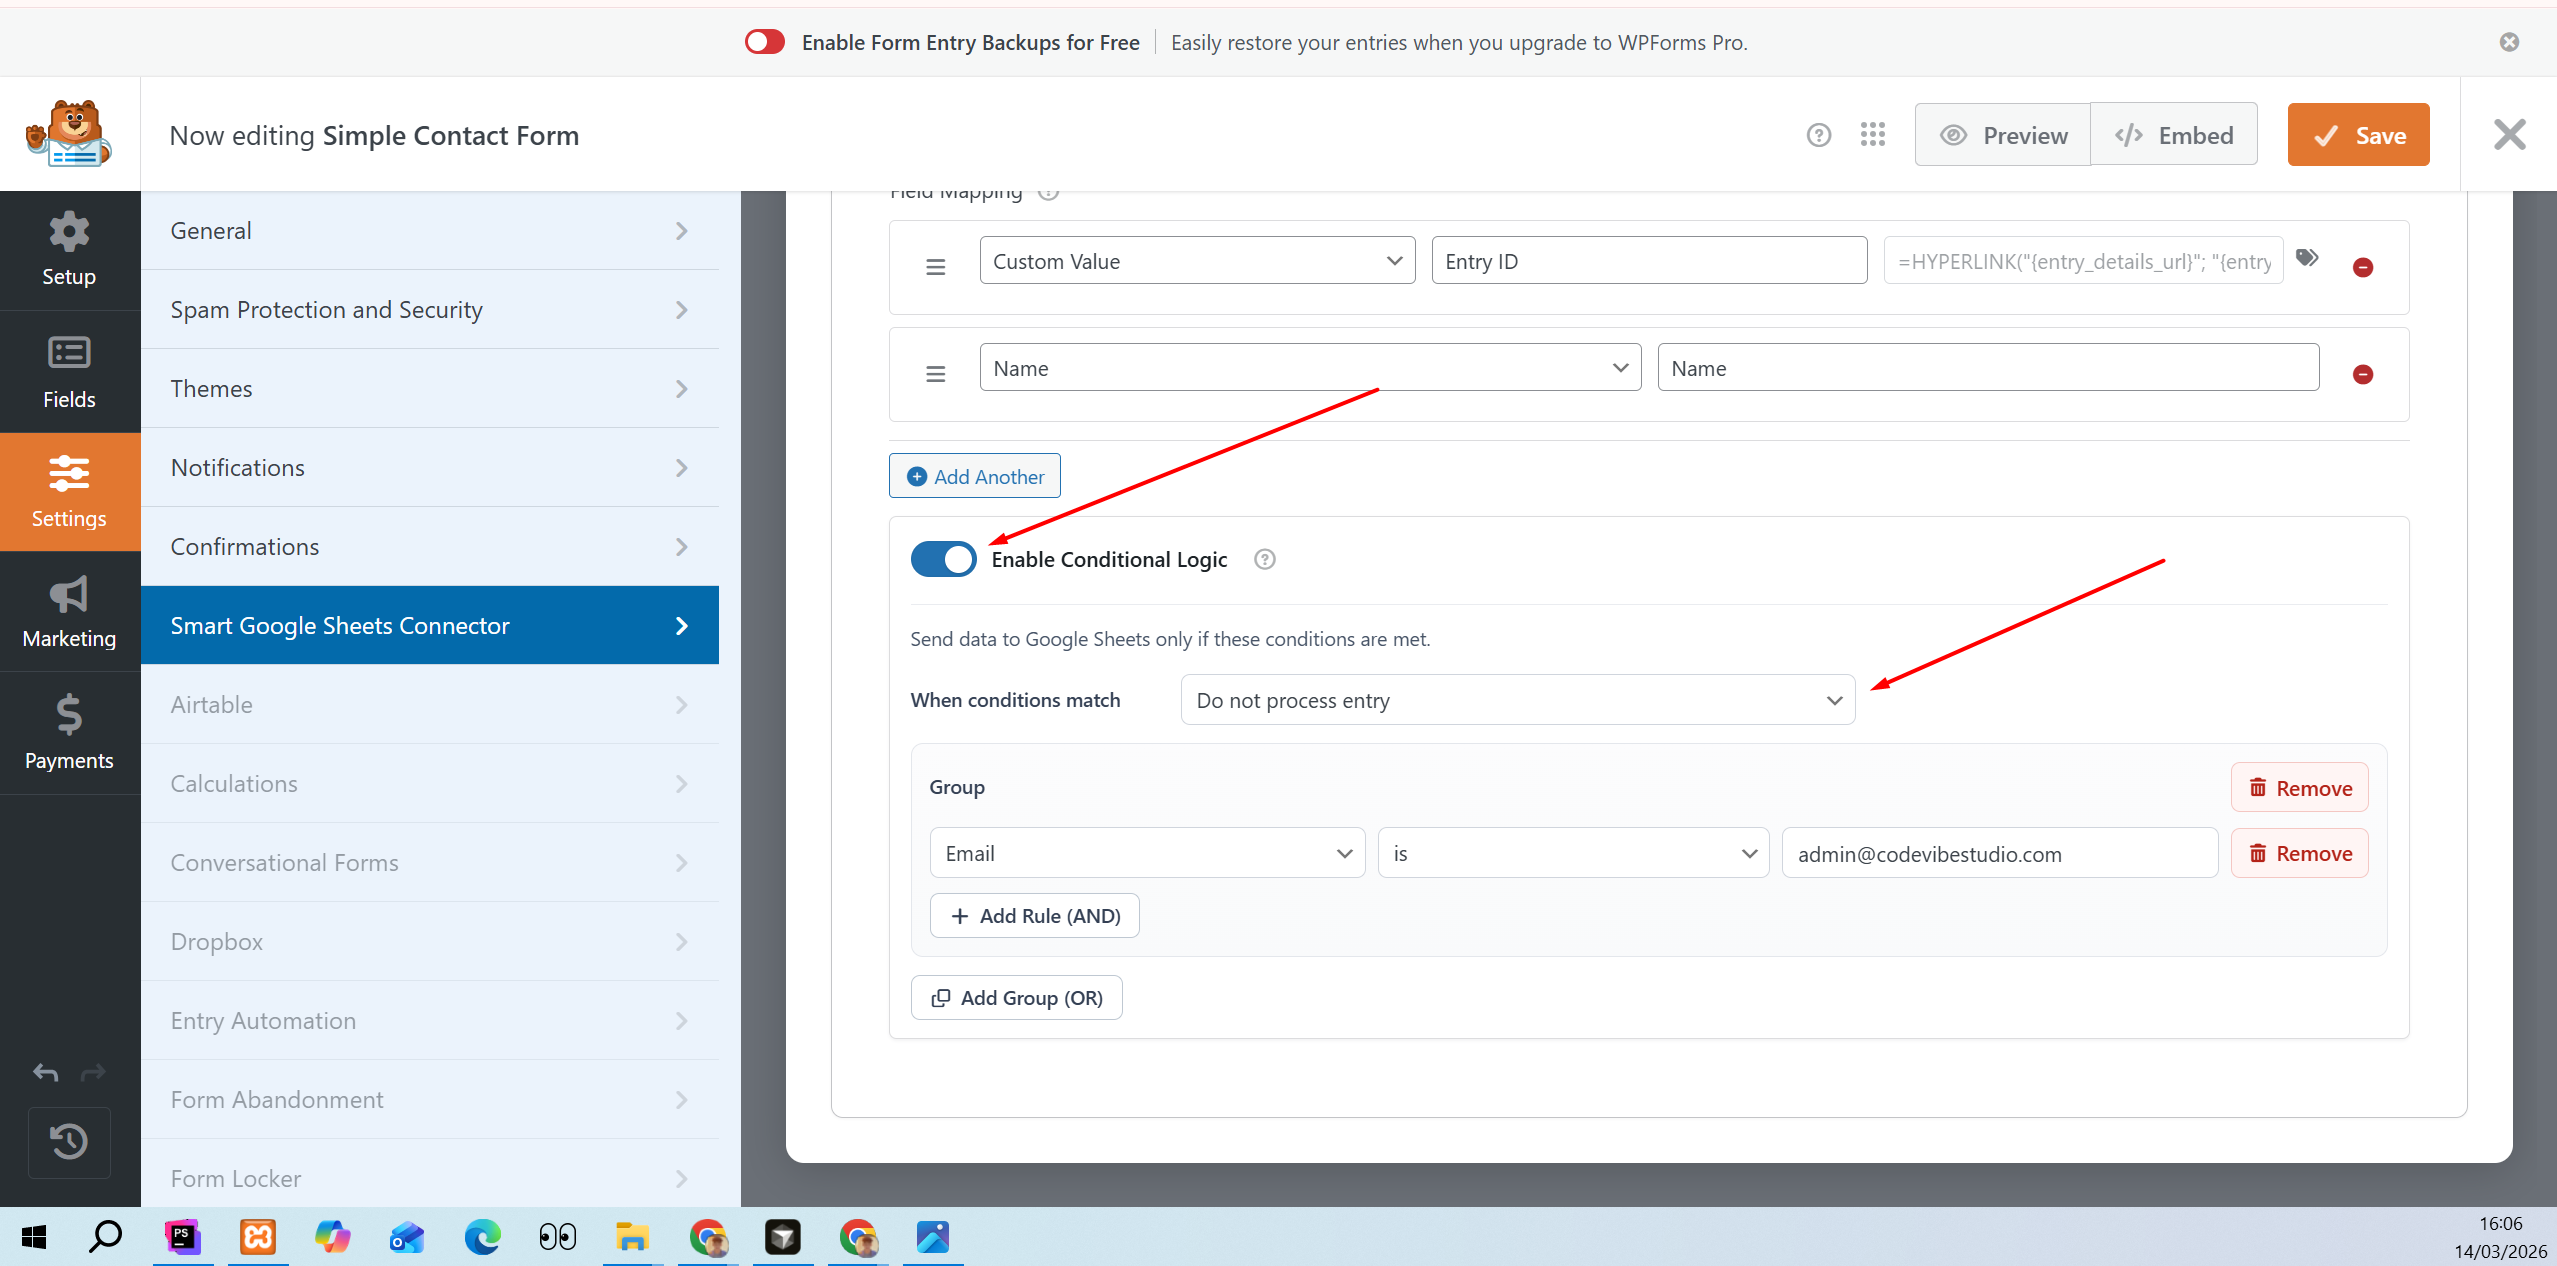Click the Name column input field
2557x1266 pixels.
1989,368
